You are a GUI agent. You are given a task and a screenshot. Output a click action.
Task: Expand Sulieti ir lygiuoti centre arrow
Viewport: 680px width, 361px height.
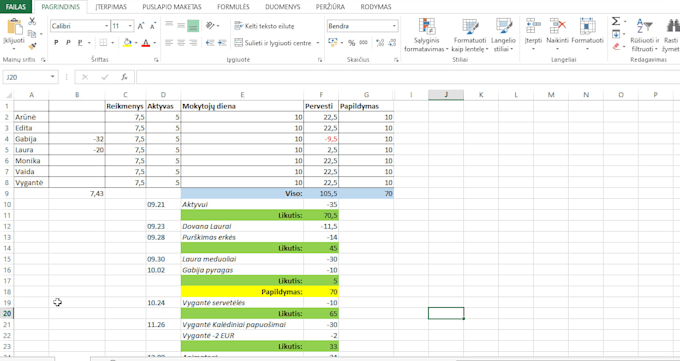317,43
